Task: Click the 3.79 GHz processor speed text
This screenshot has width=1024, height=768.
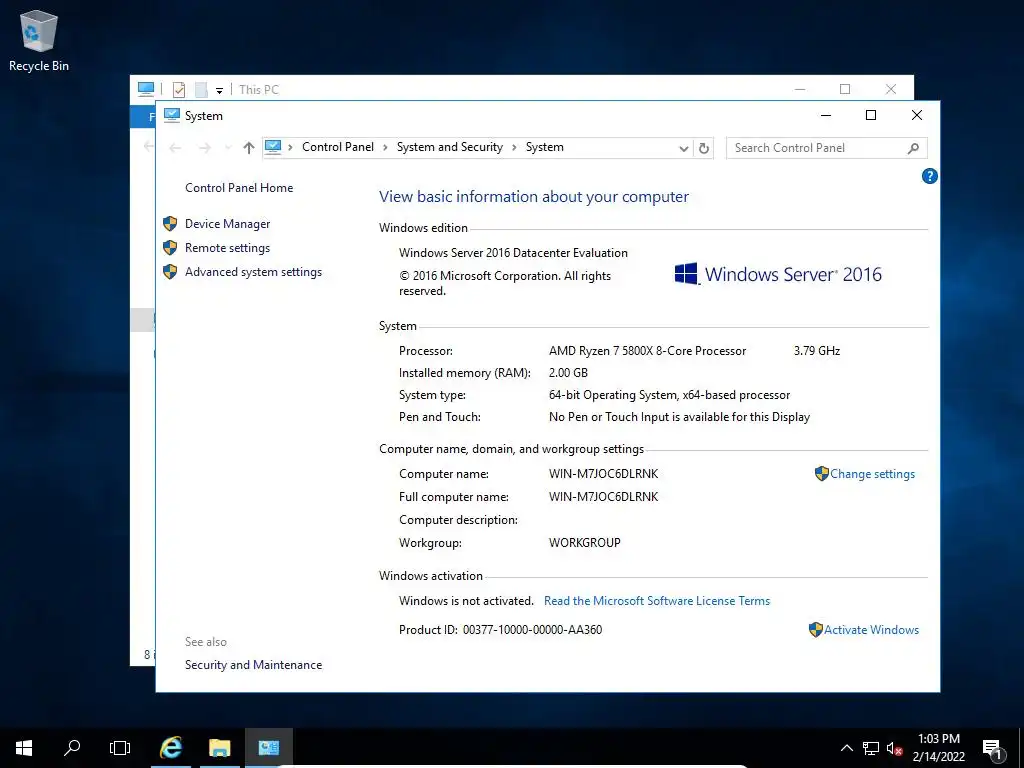Action: 817,351
